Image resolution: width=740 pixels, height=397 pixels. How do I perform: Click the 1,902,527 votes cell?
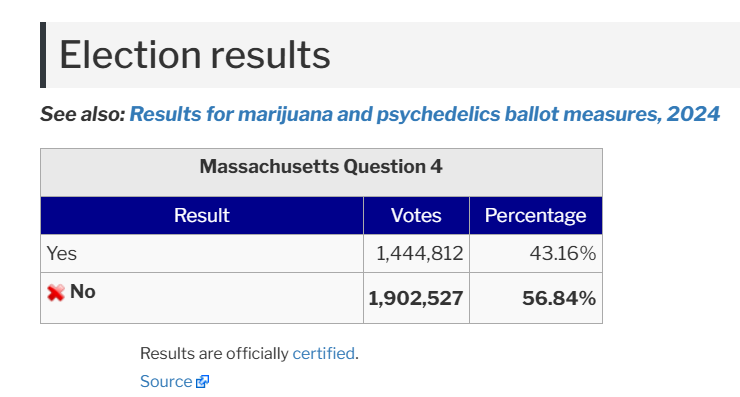pos(416,298)
